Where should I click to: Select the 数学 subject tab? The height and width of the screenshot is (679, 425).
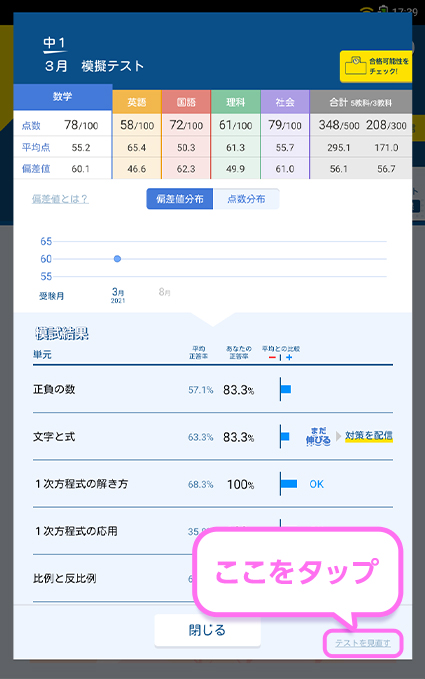coord(63,97)
